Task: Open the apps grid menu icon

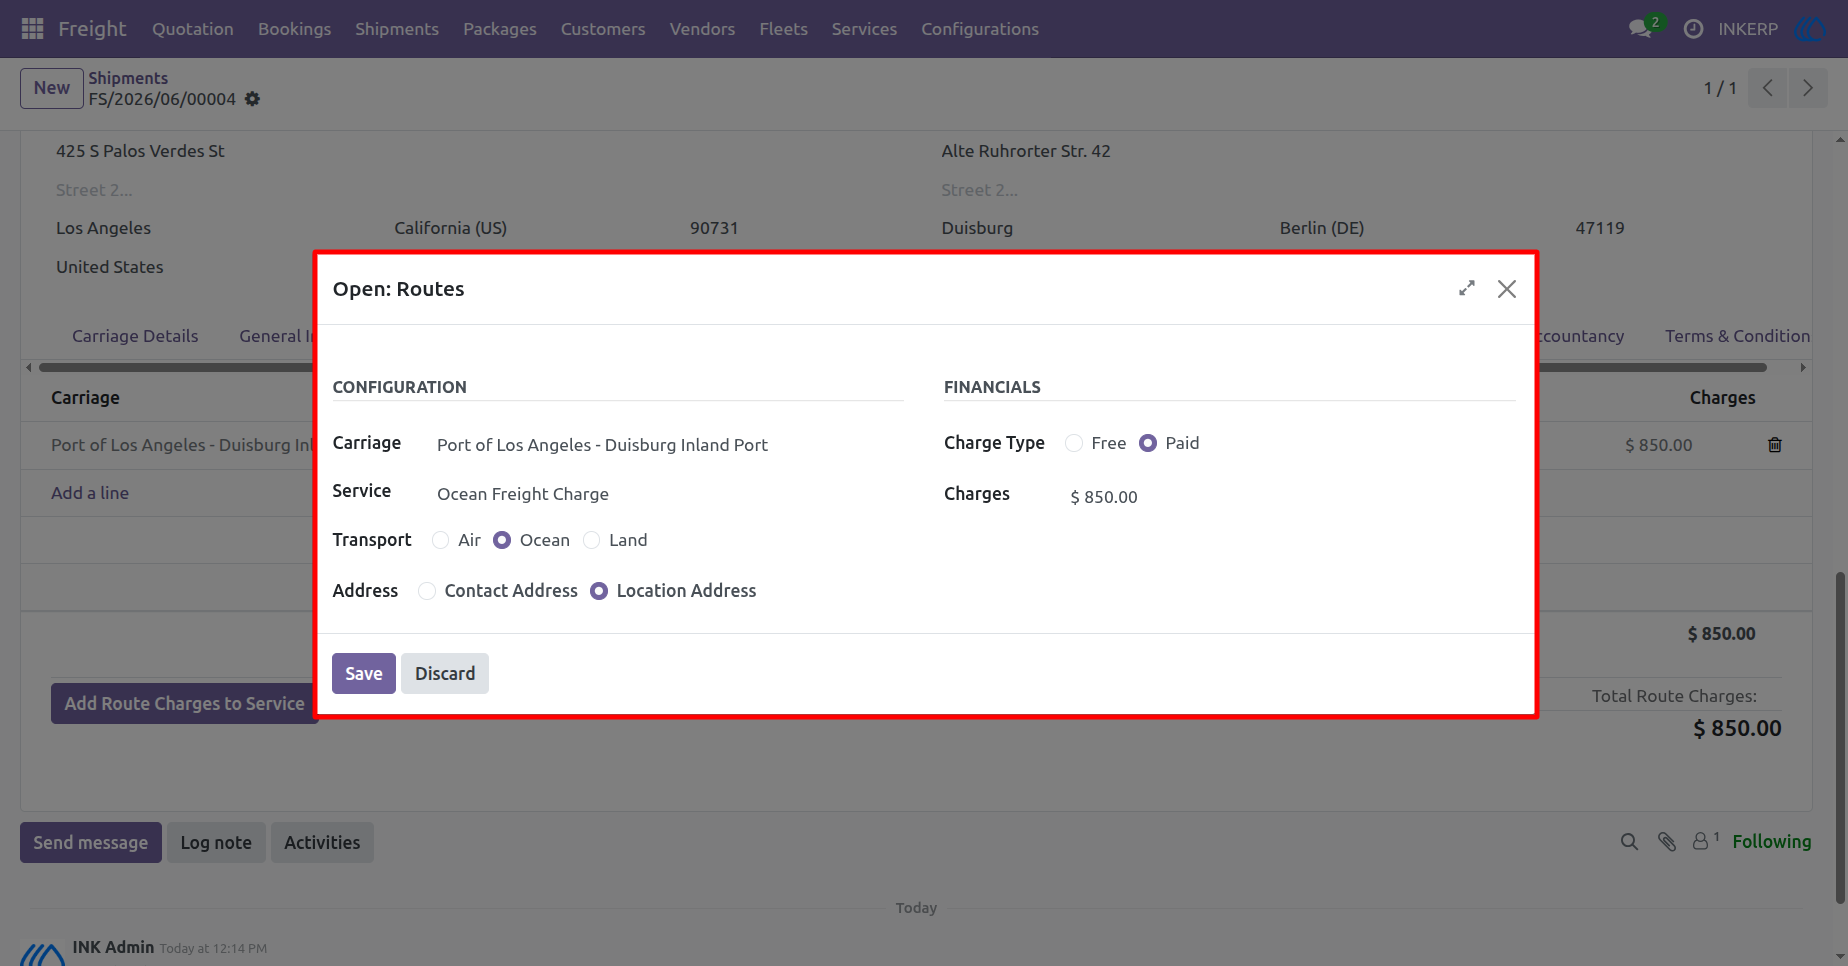Action: 32,29
